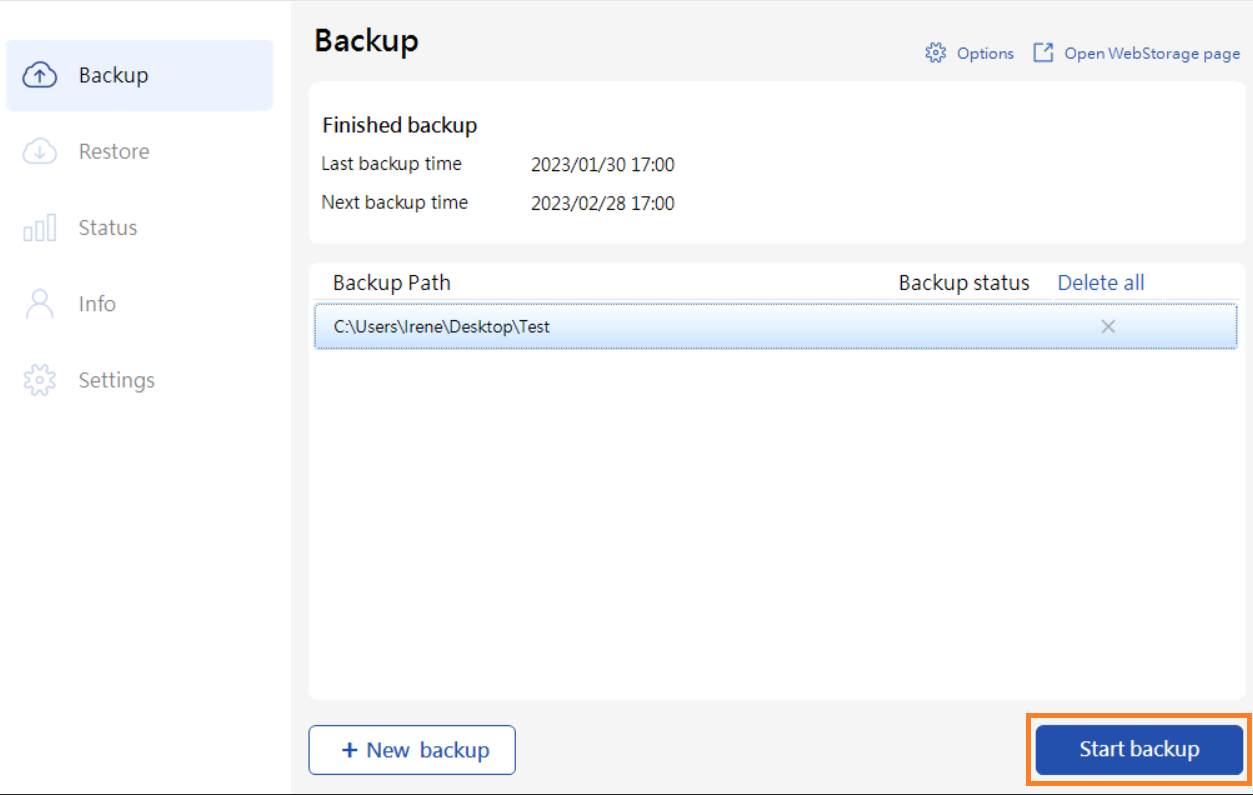Image resolution: width=1253 pixels, height=795 pixels.
Task: Click the Options gear icon
Action: 935,53
